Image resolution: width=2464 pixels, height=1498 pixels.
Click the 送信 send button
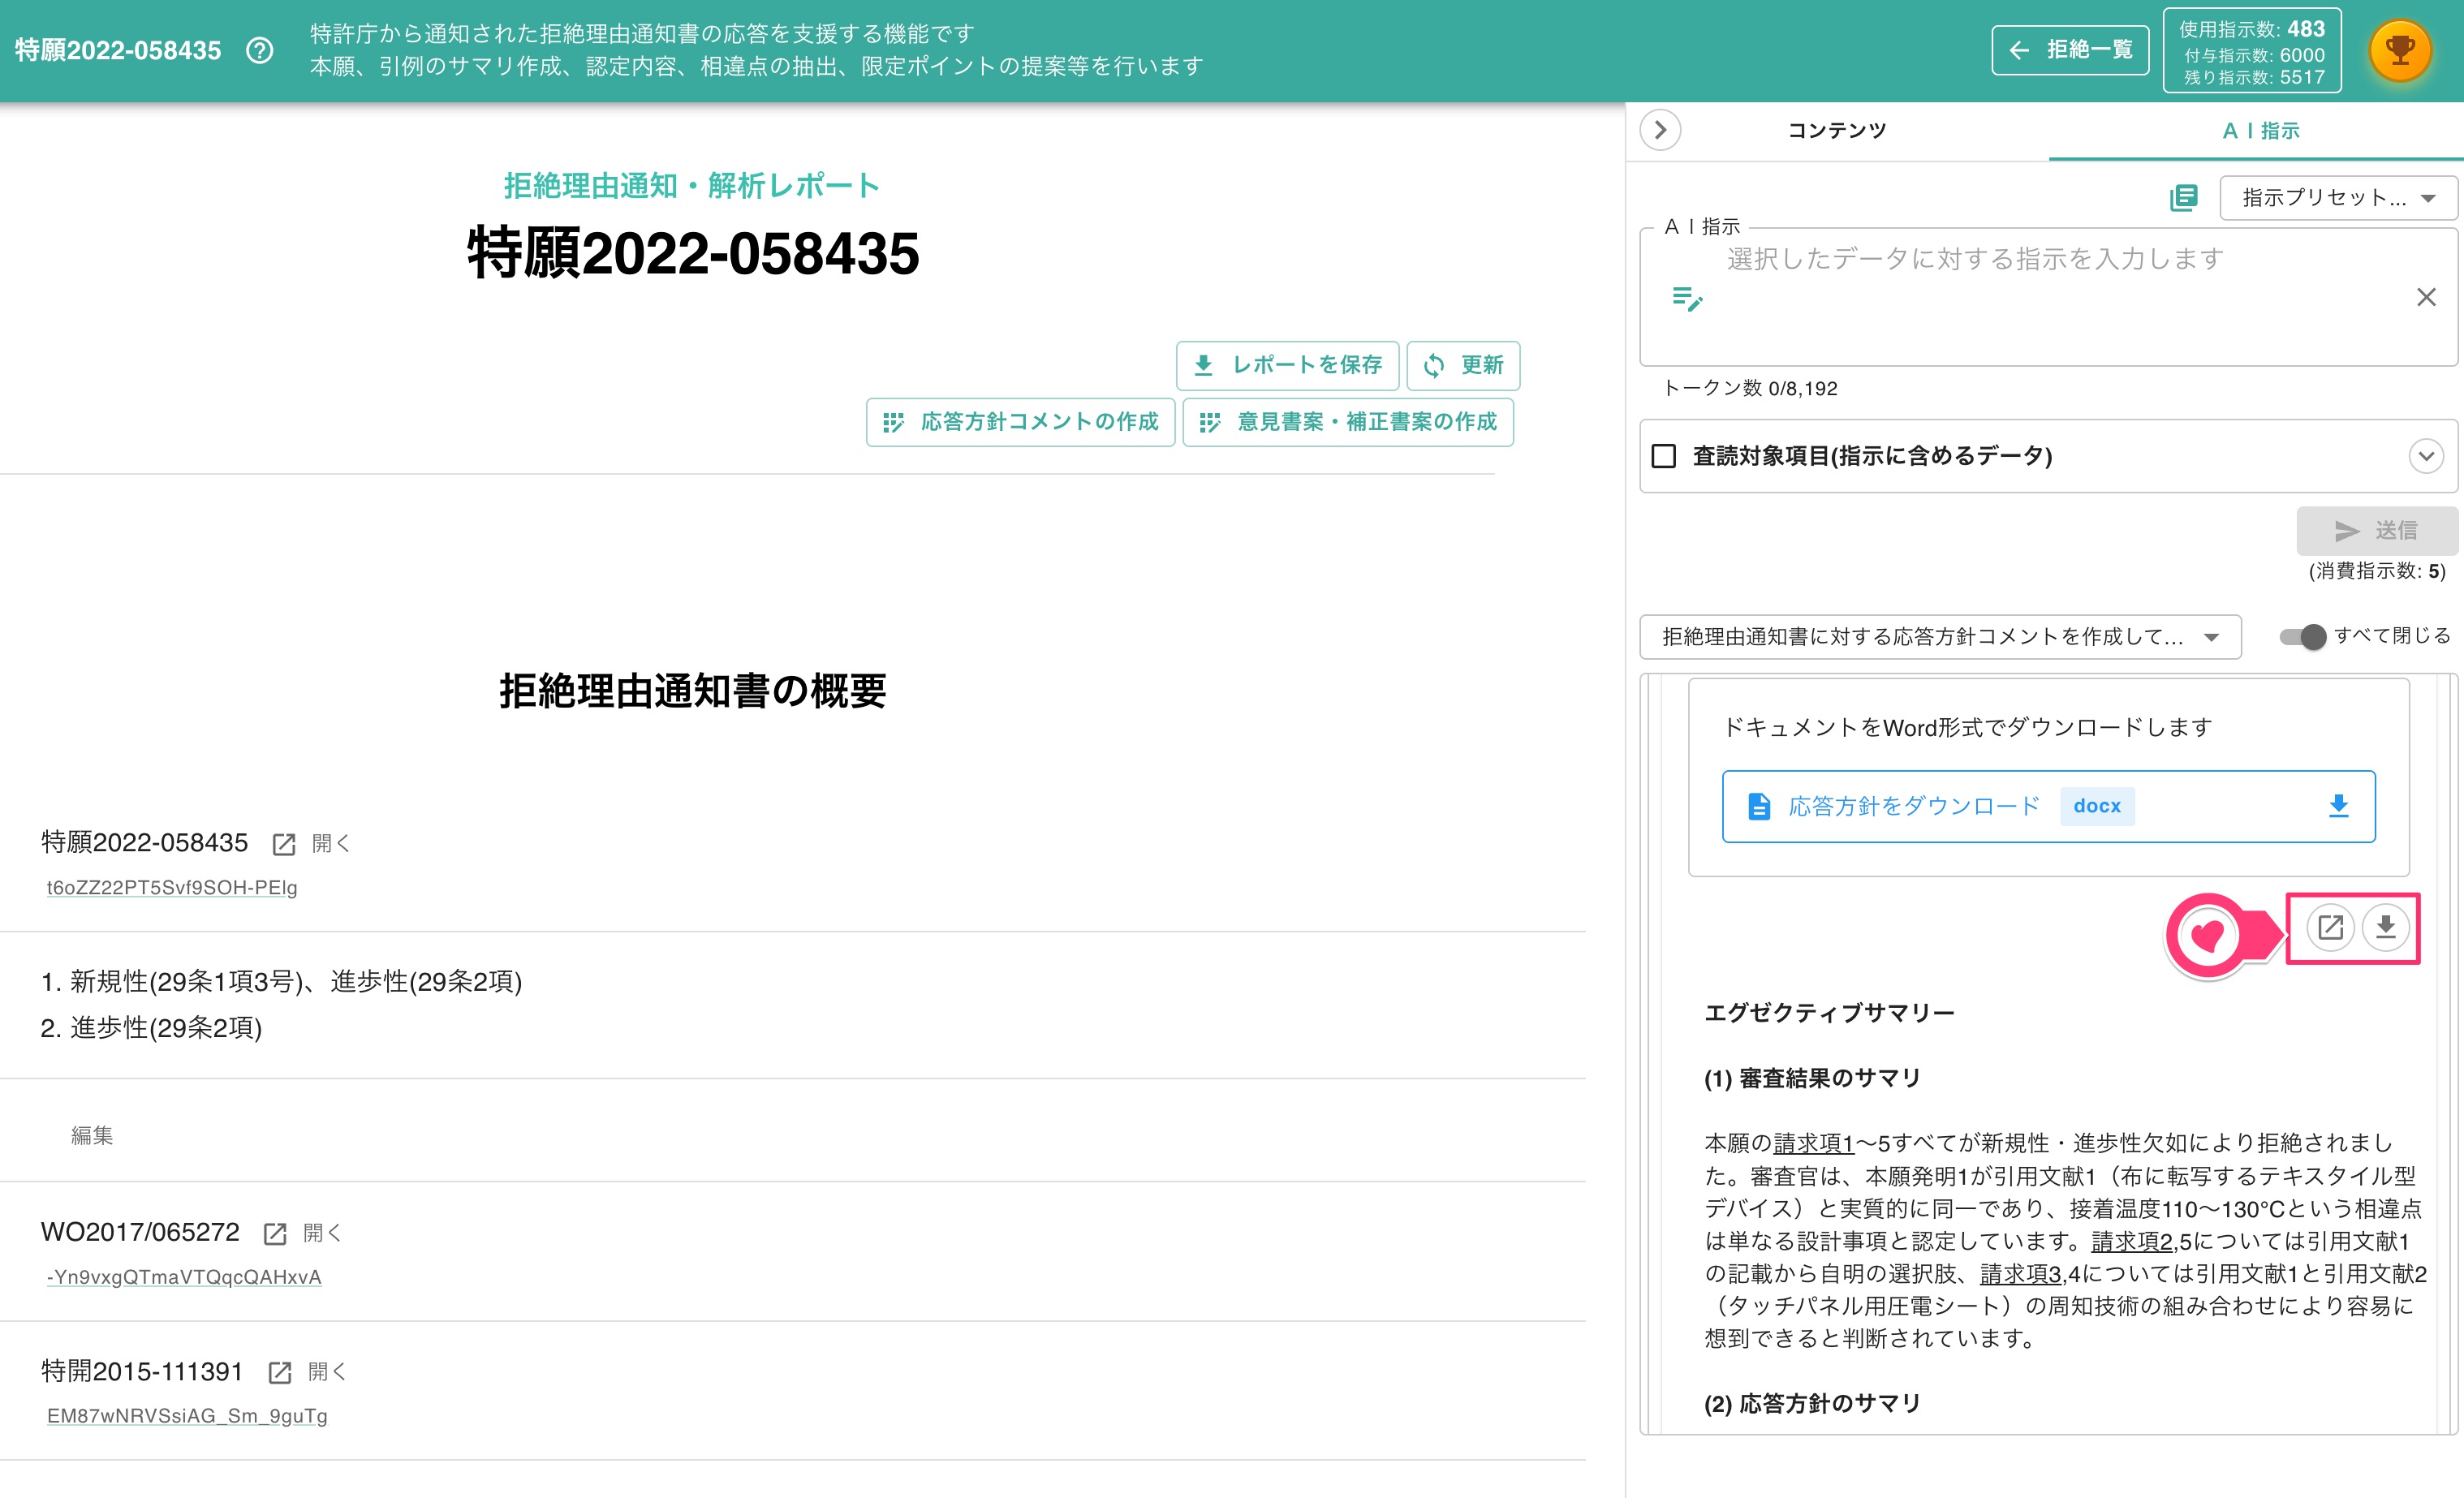[x=2377, y=530]
